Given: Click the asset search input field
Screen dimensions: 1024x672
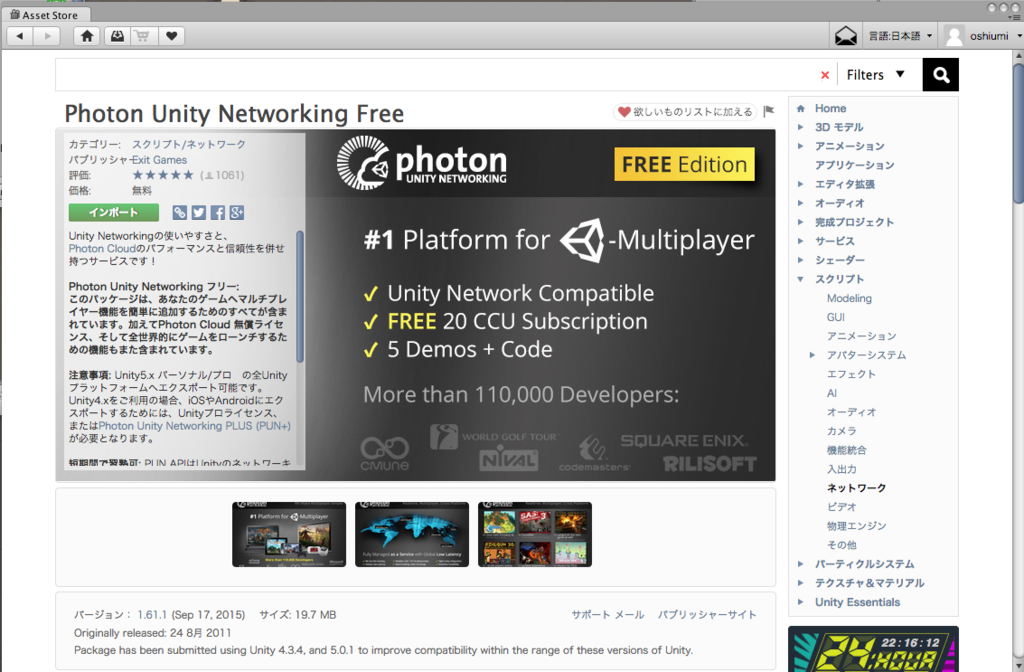Looking at the screenshot, I should click(436, 75).
